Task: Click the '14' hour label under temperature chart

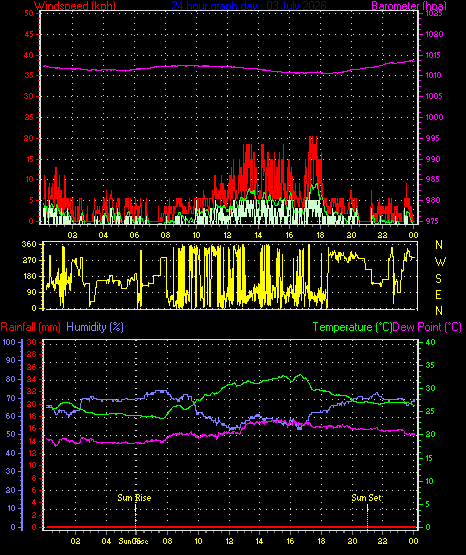Action: click(x=259, y=541)
